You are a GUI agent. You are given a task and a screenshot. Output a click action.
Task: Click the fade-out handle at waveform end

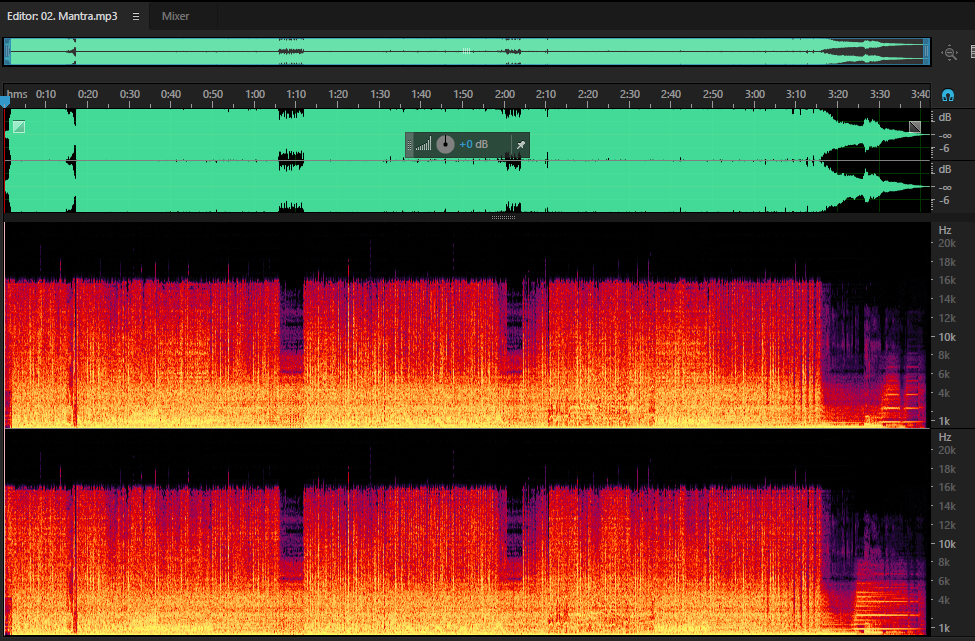click(915, 127)
